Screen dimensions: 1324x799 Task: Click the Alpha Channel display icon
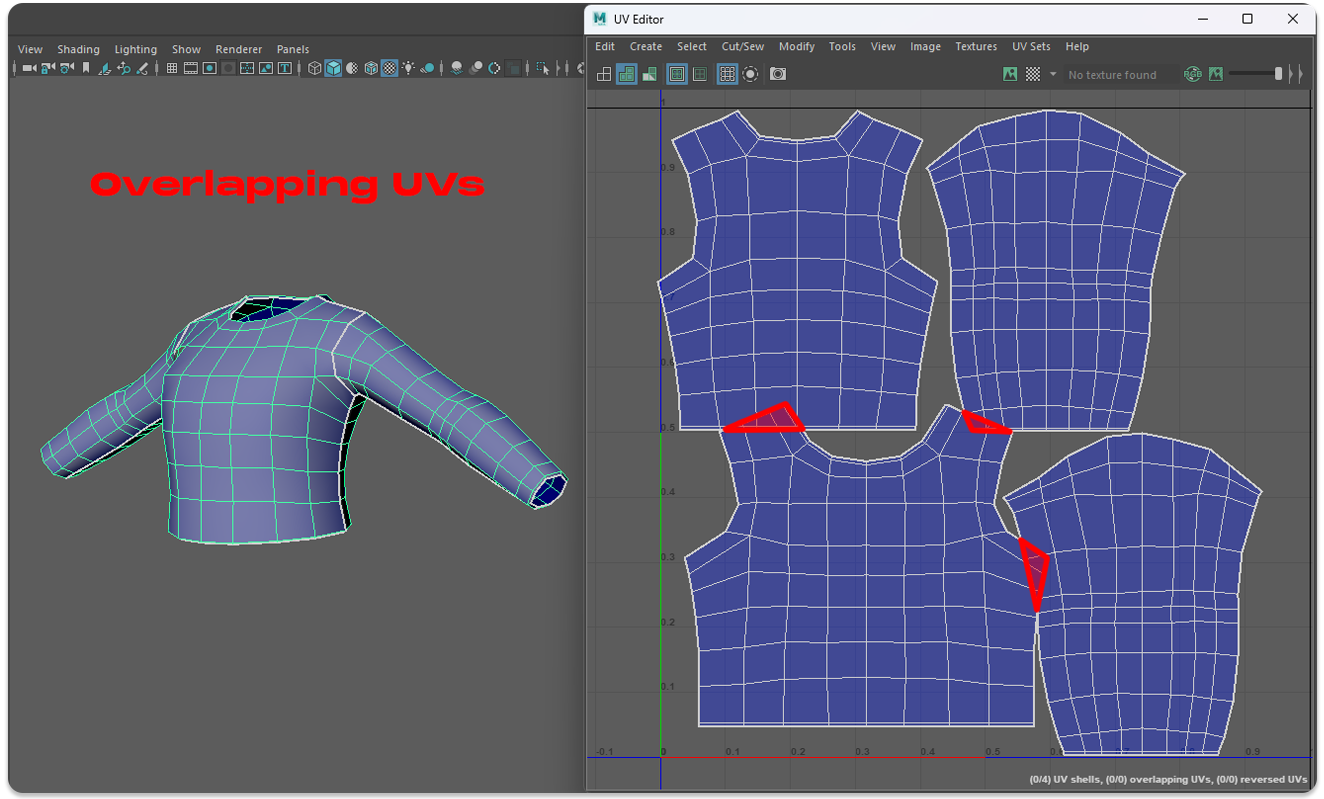click(x=1216, y=74)
